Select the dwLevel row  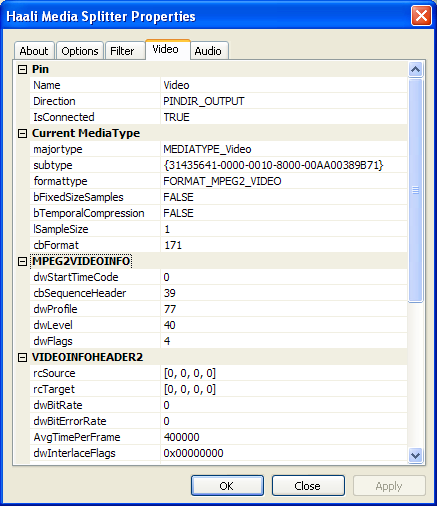[218, 325]
